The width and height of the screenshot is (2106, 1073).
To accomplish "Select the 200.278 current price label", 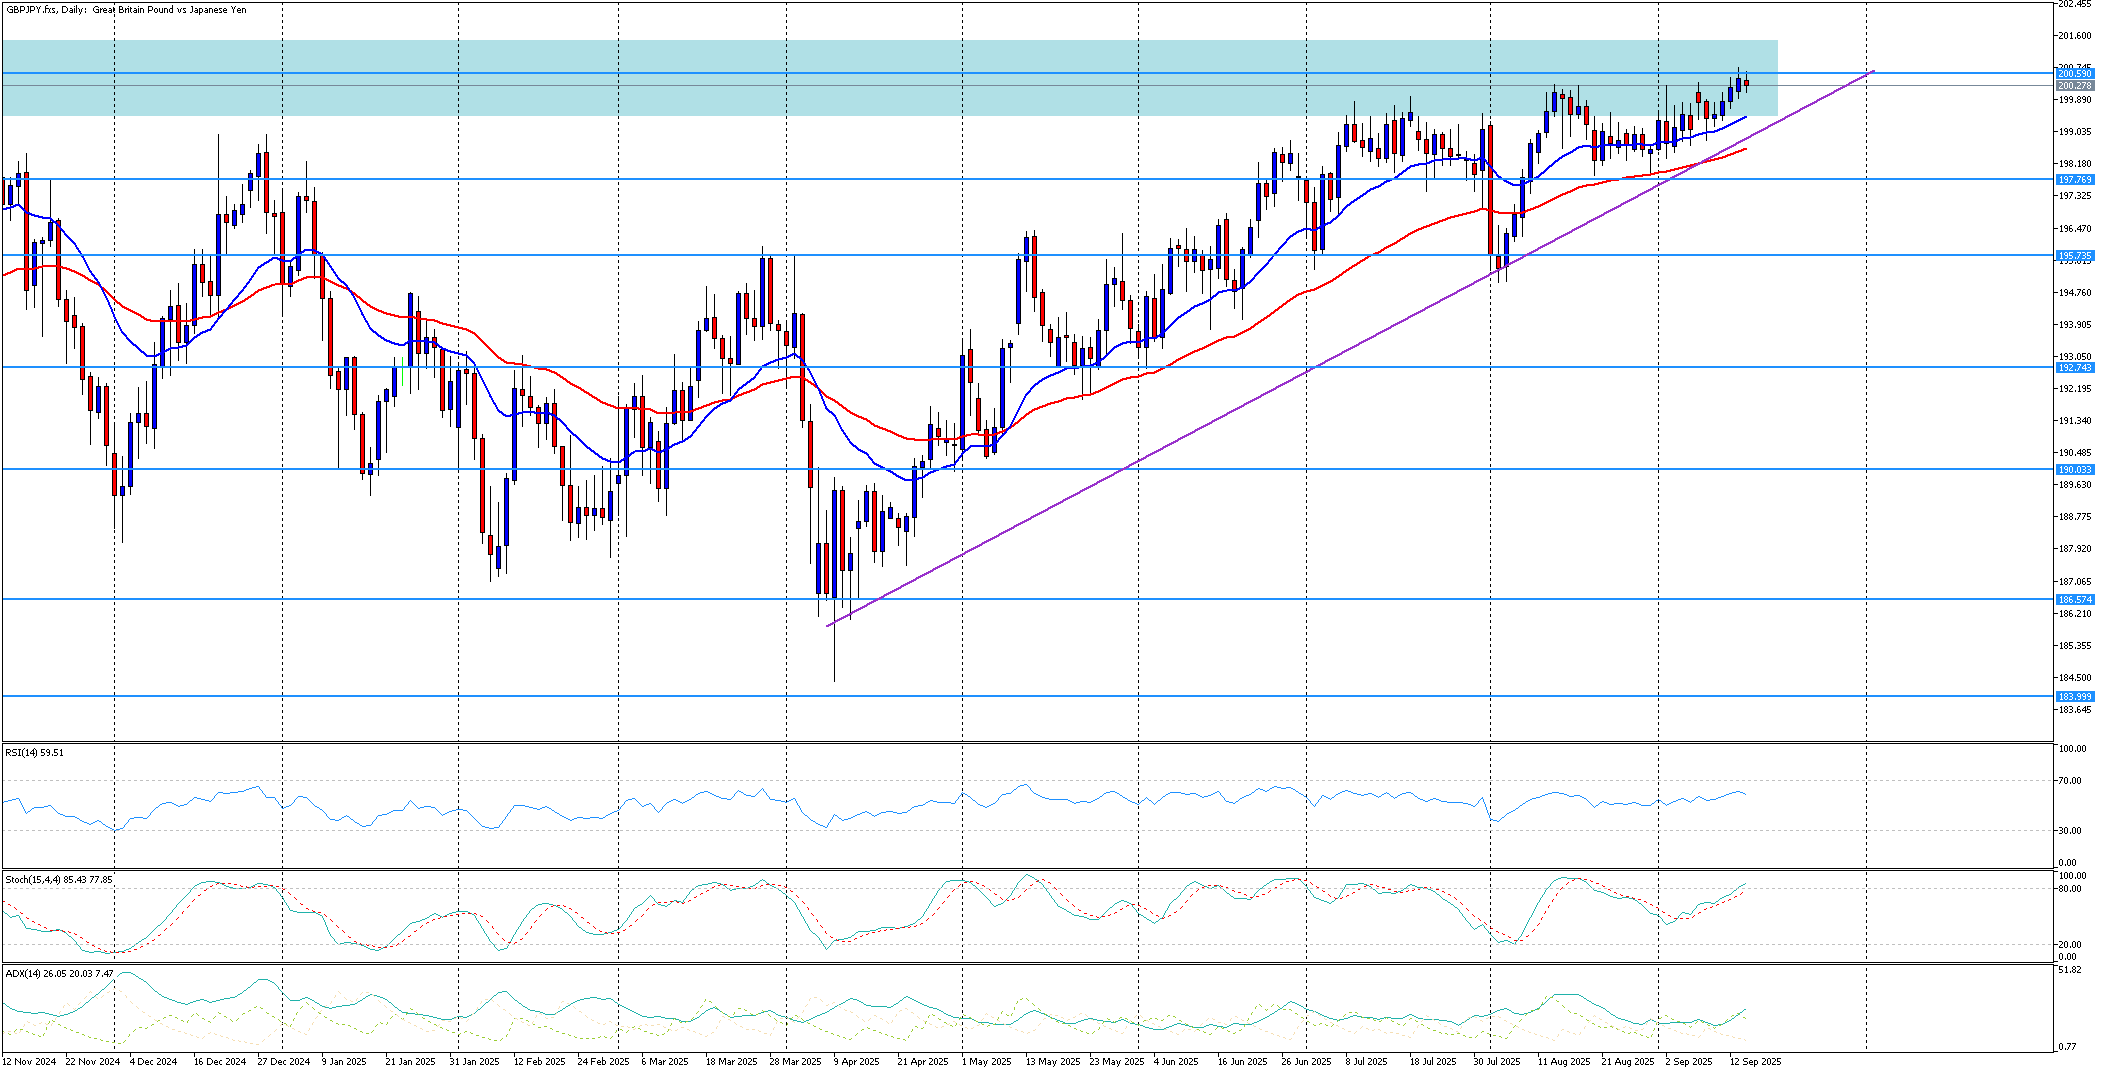I will point(2074,86).
